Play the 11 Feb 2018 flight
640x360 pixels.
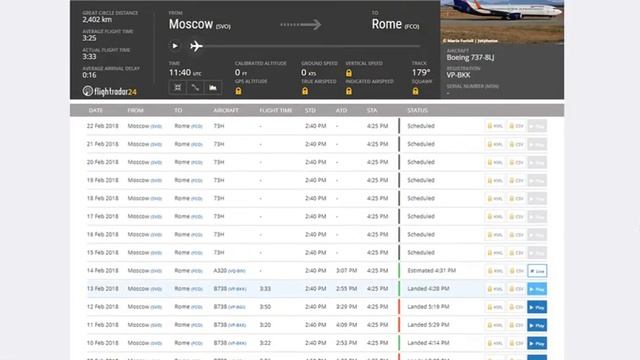click(537, 325)
